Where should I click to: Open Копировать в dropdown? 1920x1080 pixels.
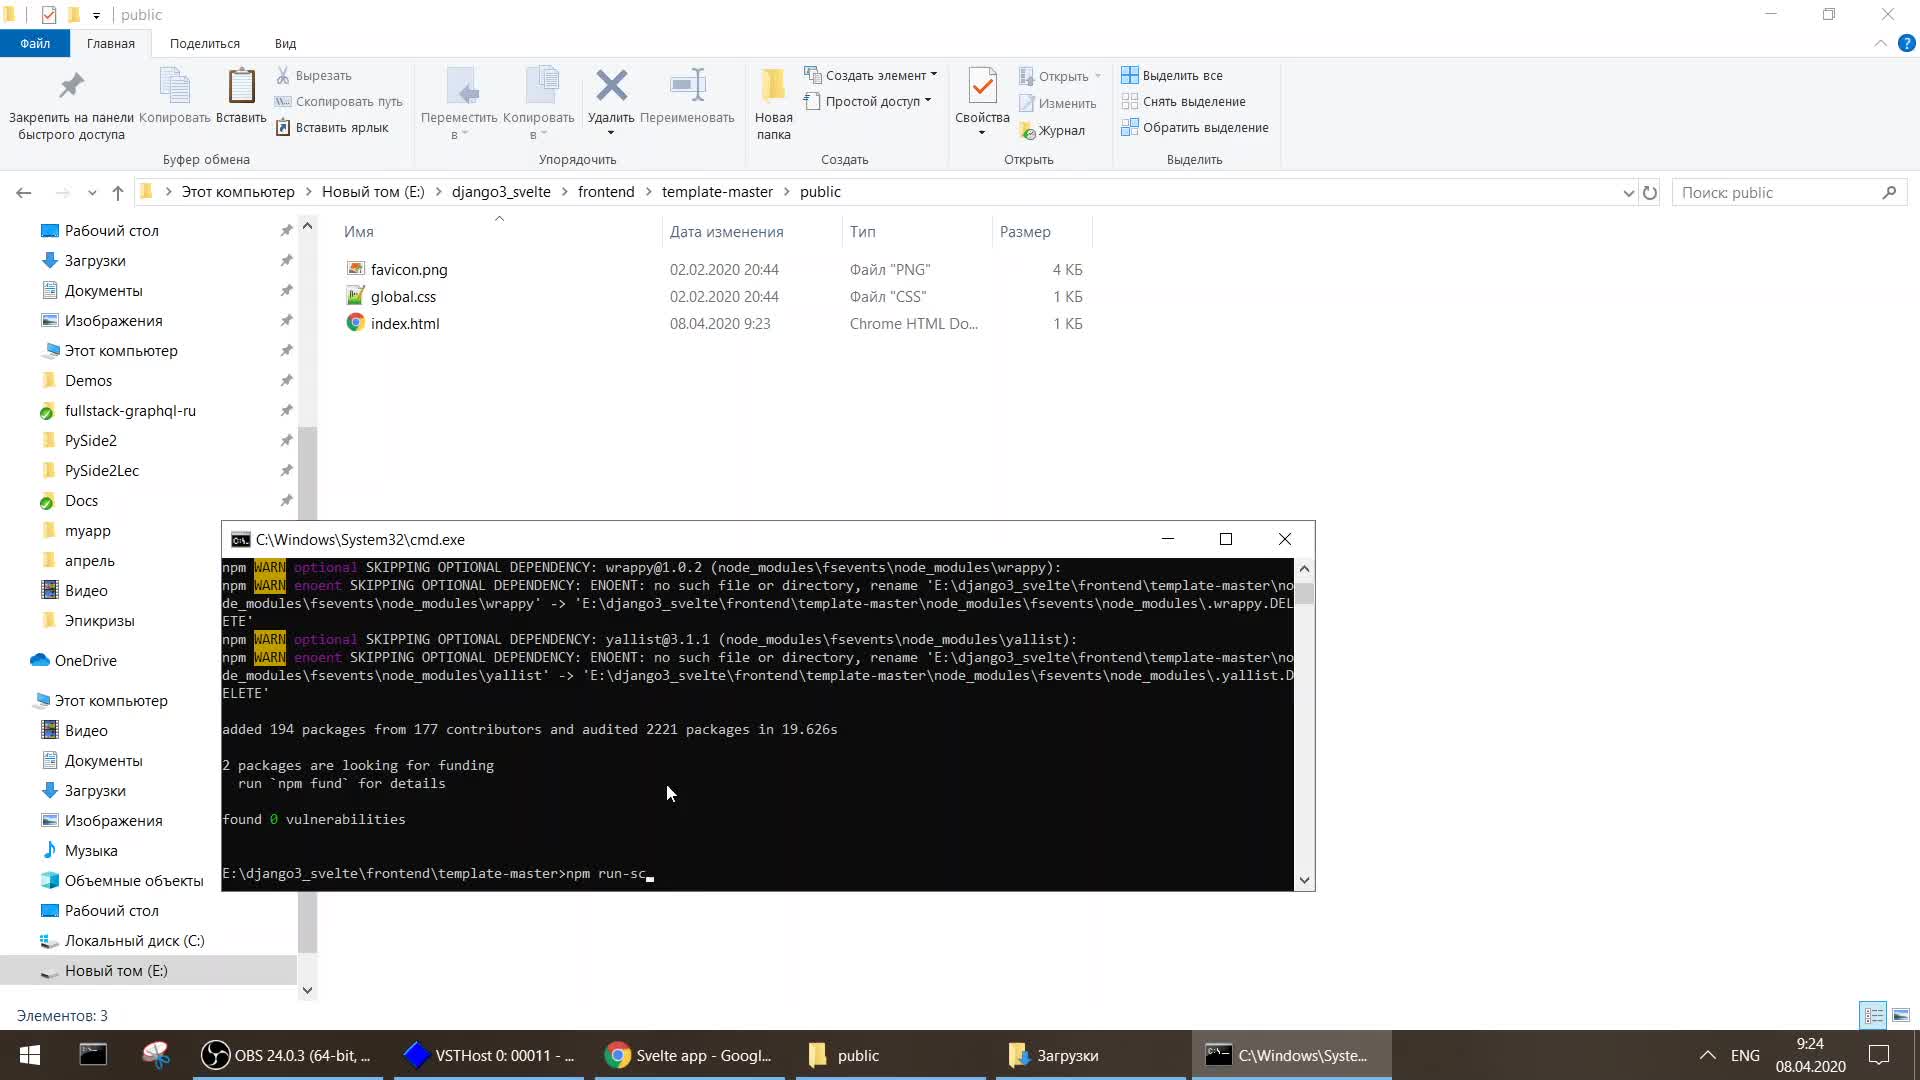pos(539,103)
